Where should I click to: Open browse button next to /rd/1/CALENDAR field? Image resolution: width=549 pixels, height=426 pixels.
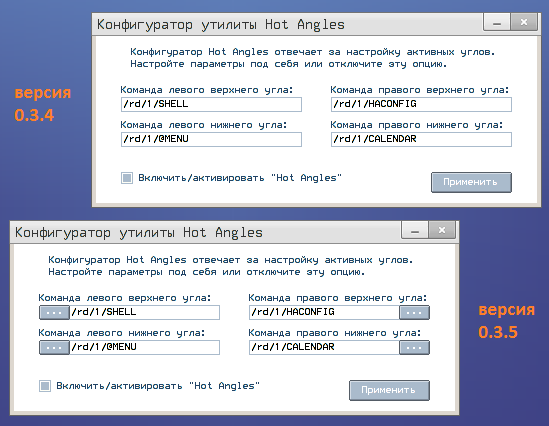(414, 347)
